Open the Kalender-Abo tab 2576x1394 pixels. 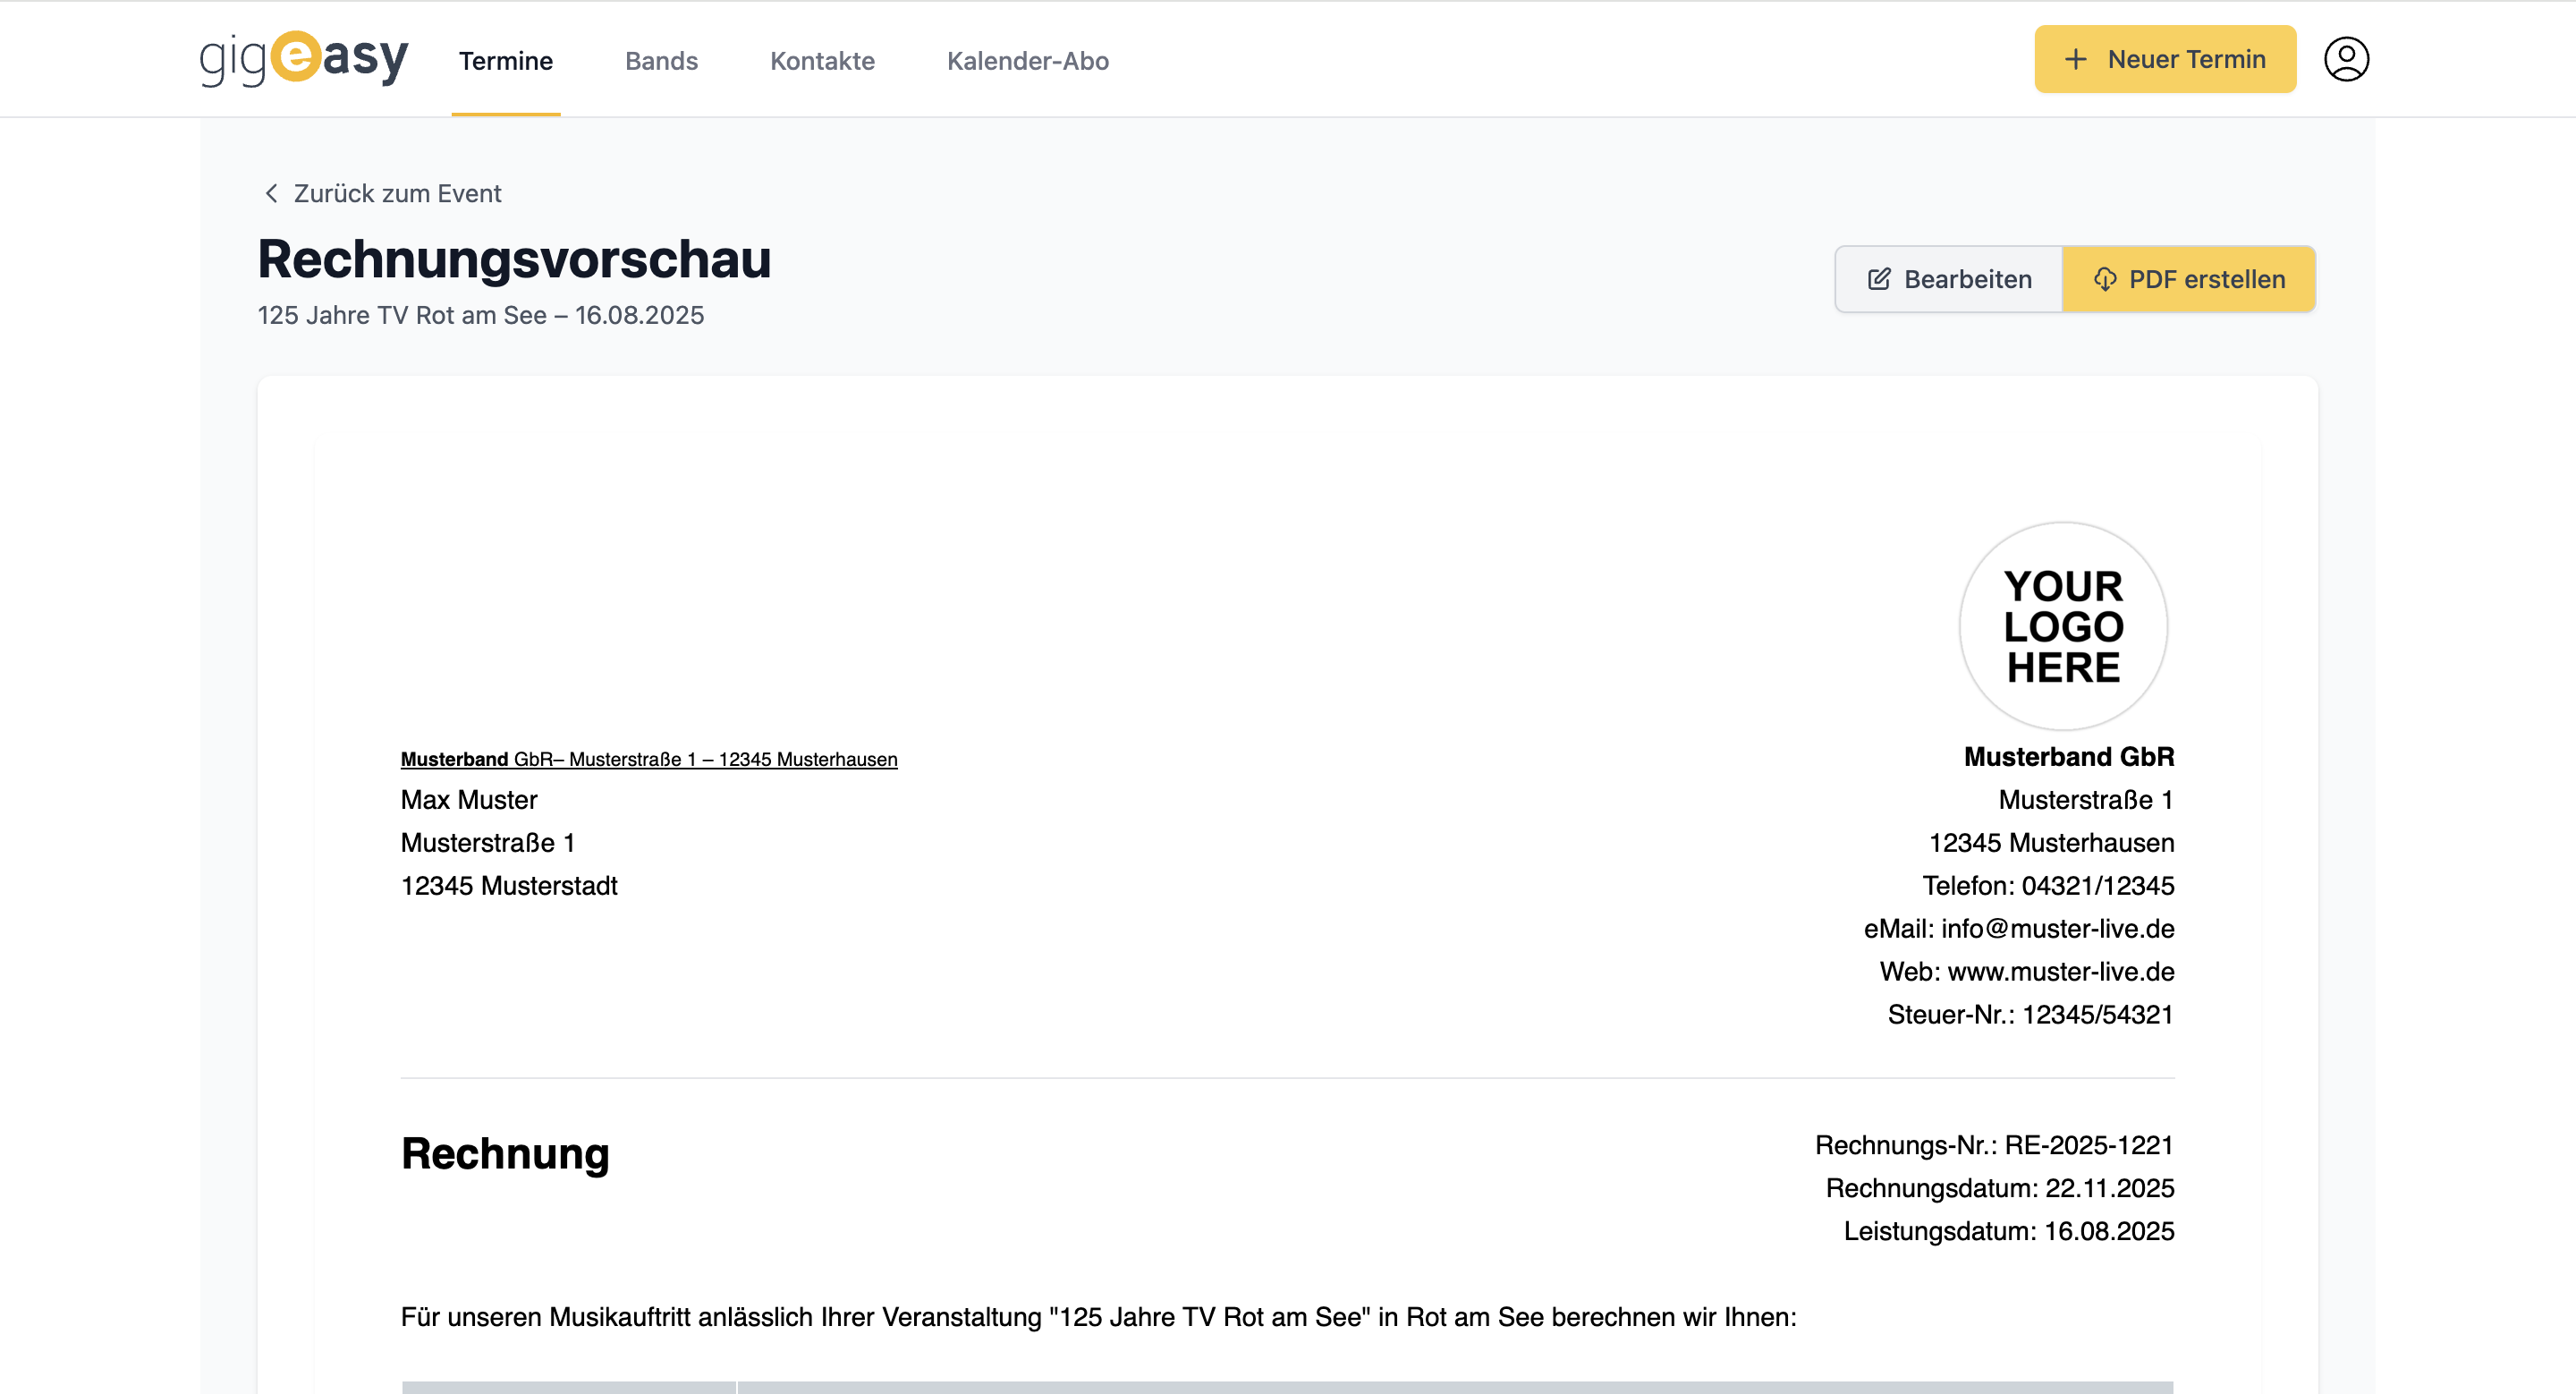click(x=1027, y=61)
